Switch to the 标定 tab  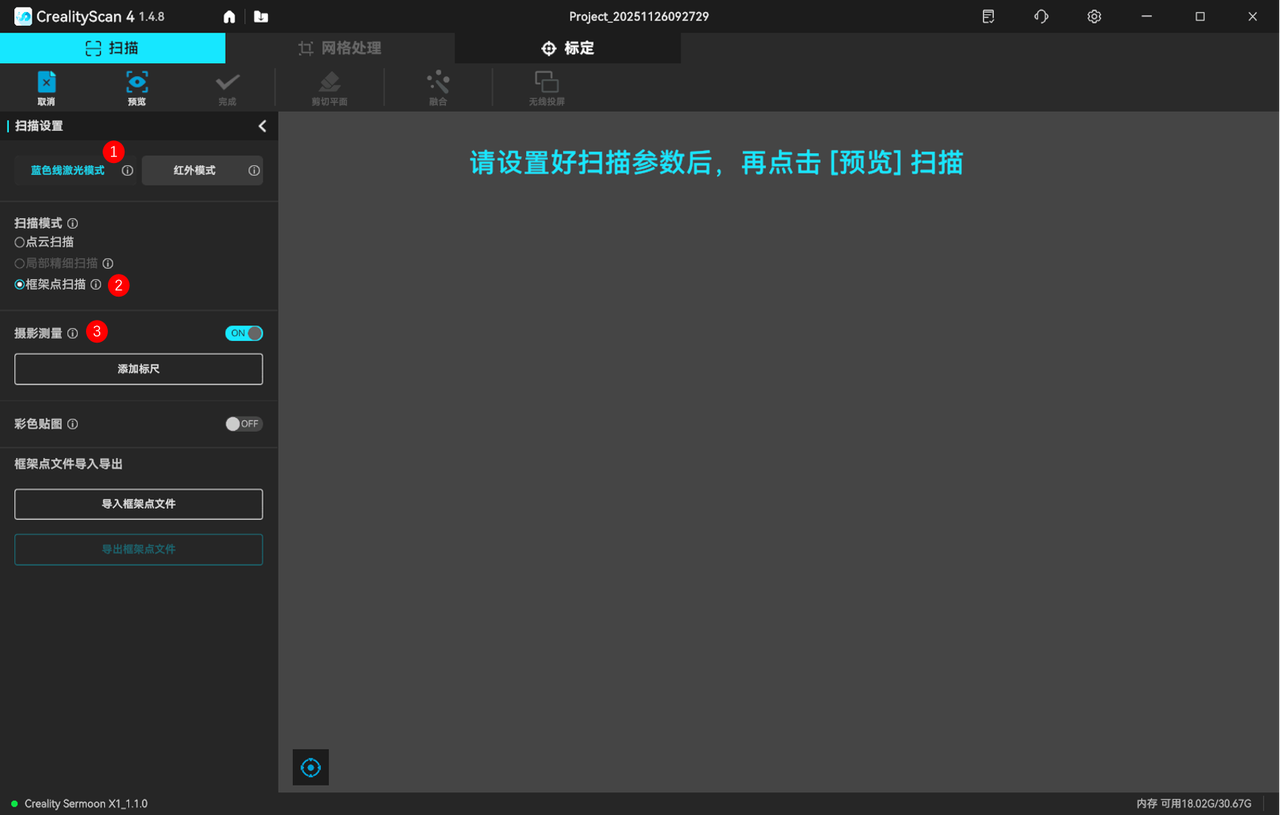click(x=568, y=48)
